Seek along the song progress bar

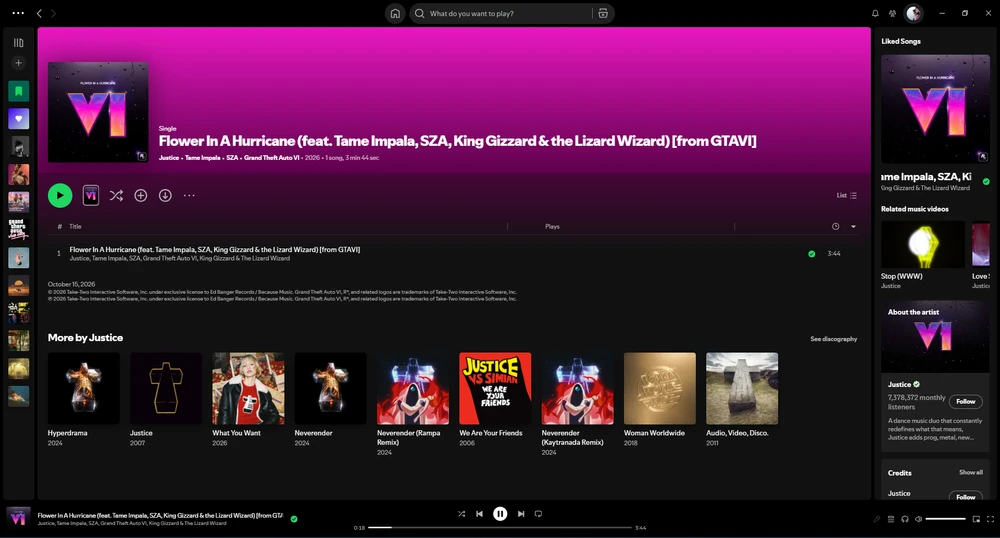click(x=500, y=528)
